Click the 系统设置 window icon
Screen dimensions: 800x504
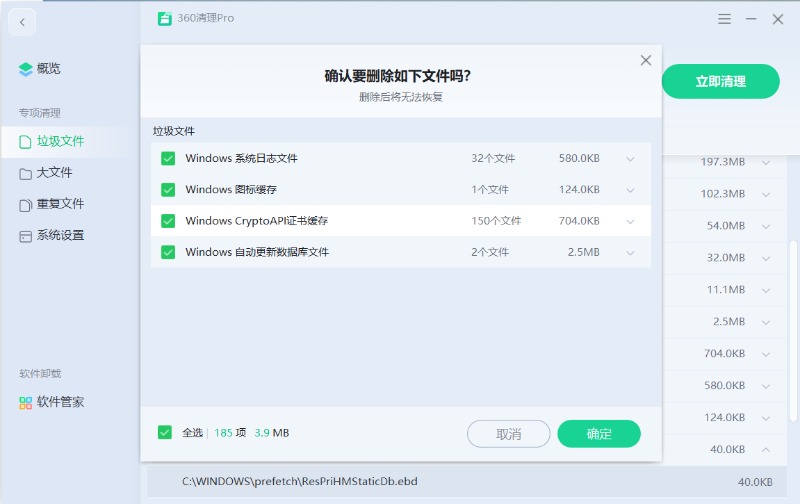click(25, 236)
